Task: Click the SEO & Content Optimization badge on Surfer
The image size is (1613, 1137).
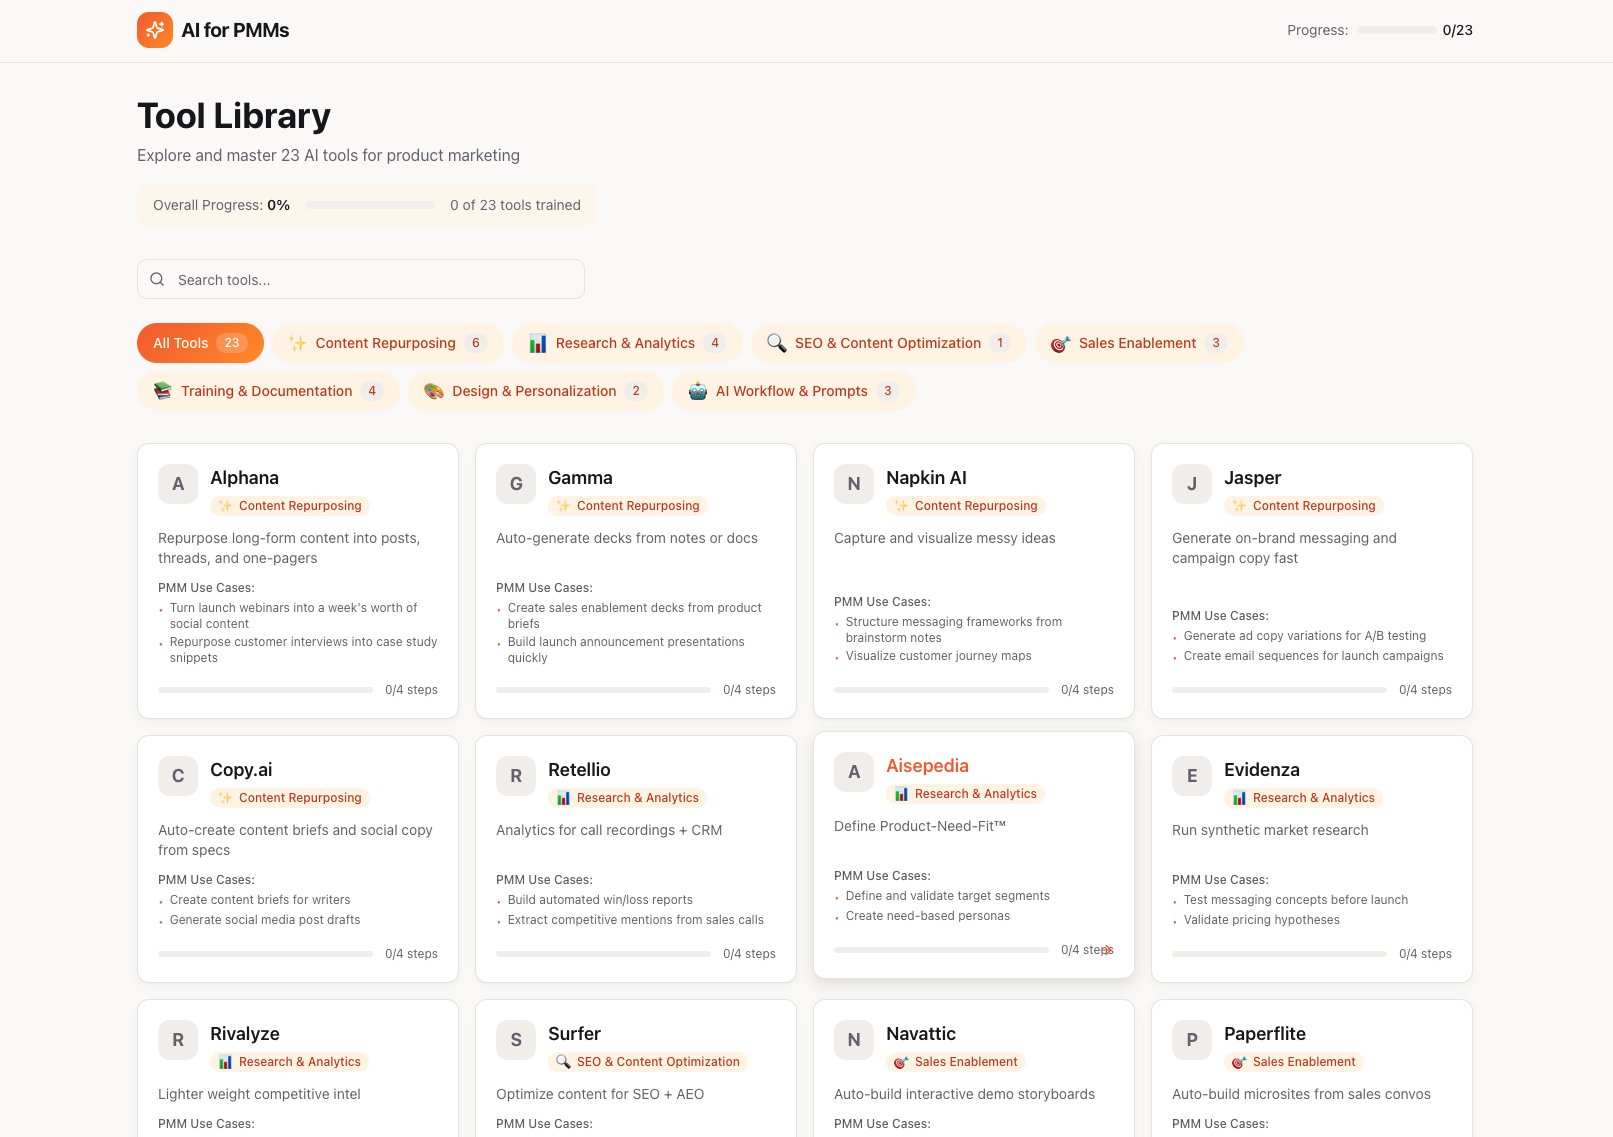Action: (648, 1062)
